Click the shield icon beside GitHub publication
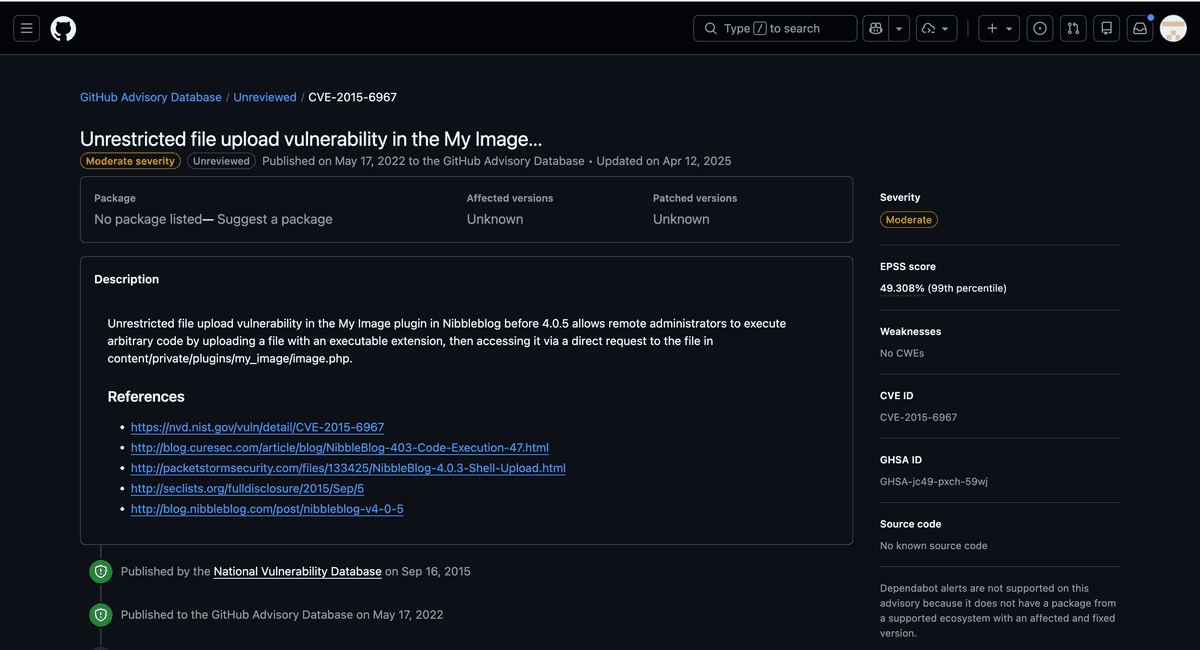The image size is (1200, 650). 99,614
